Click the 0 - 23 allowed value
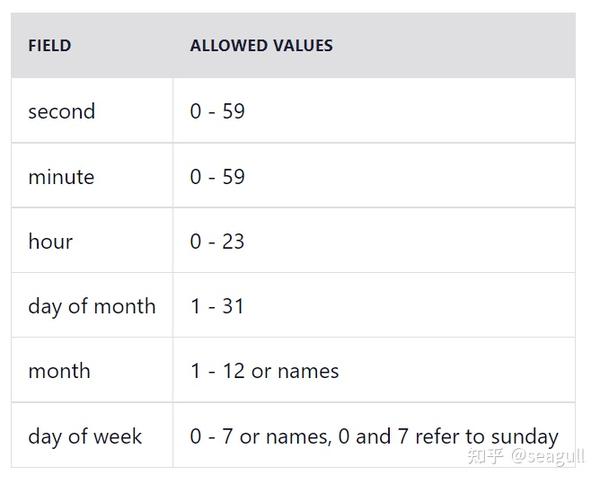 pyautogui.click(x=217, y=241)
